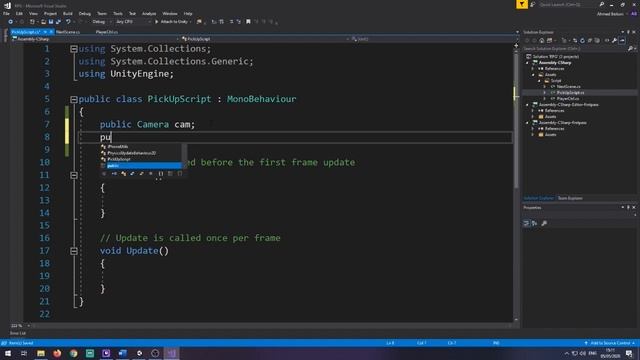The image size is (640, 360).
Task: Open the Error List panel tab
Action: [18, 333]
